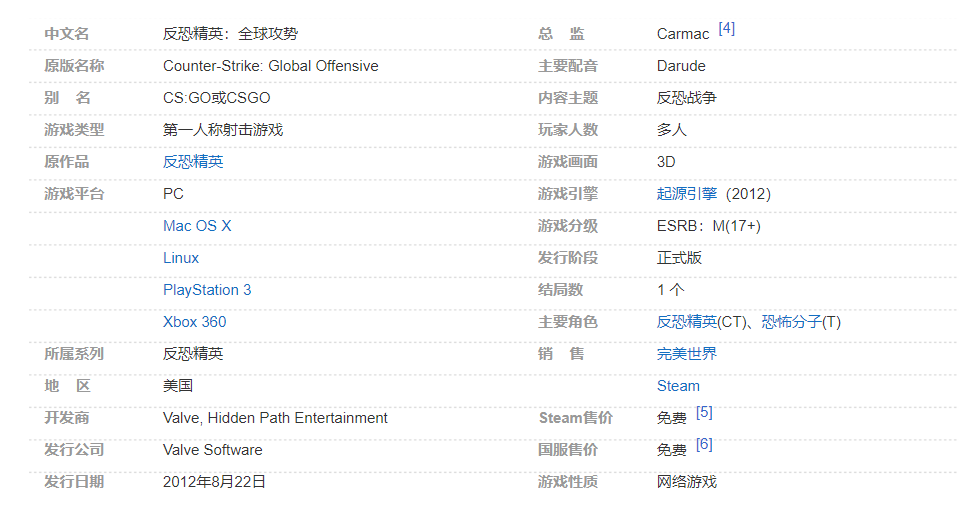
Task: Click the region value 美国
Action: (x=178, y=386)
